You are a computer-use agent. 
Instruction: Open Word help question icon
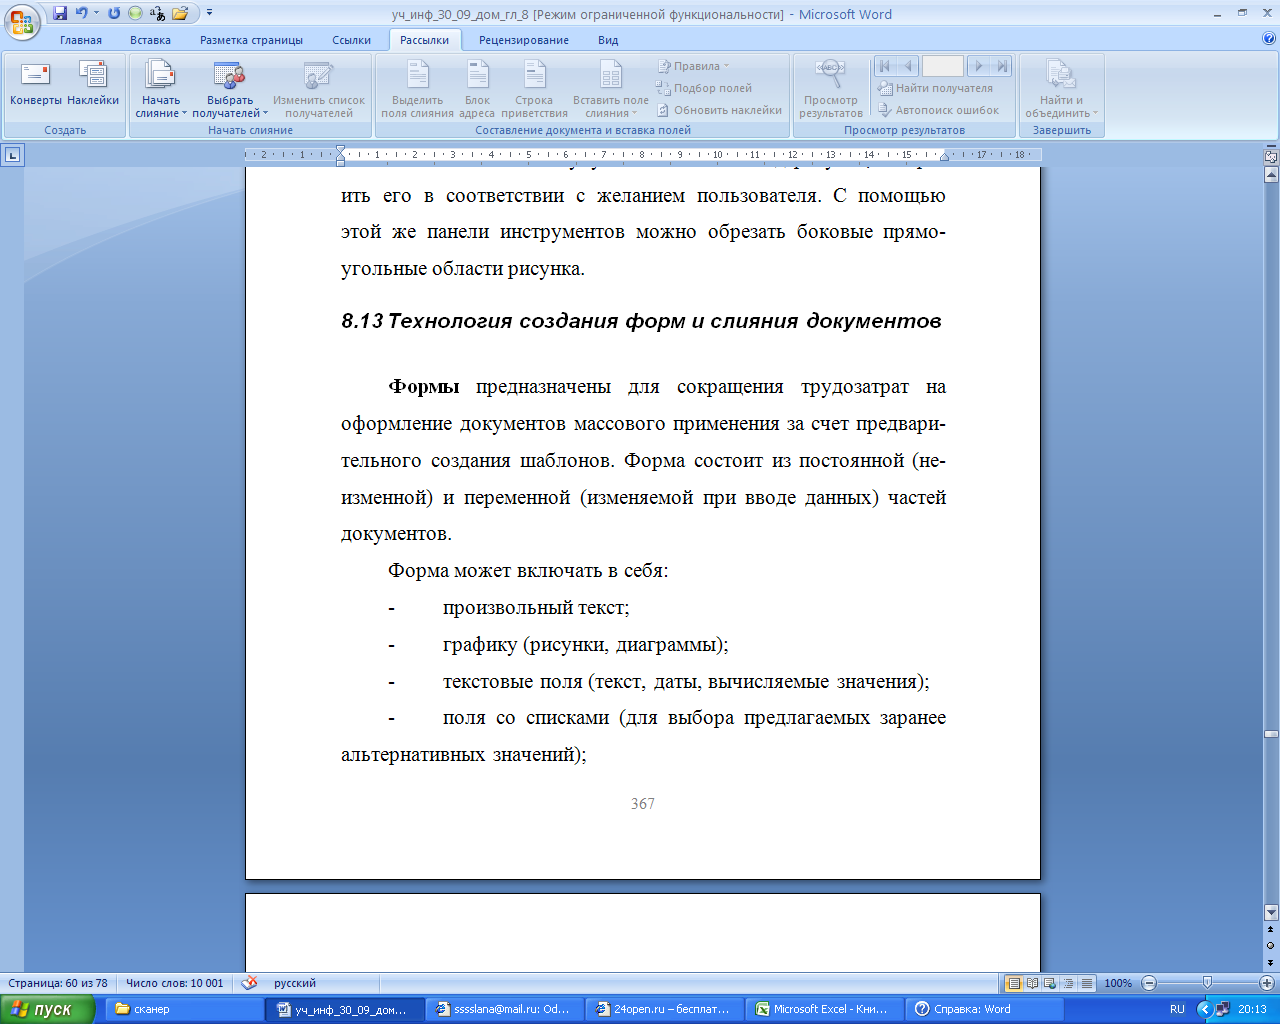pos(1269,39)
